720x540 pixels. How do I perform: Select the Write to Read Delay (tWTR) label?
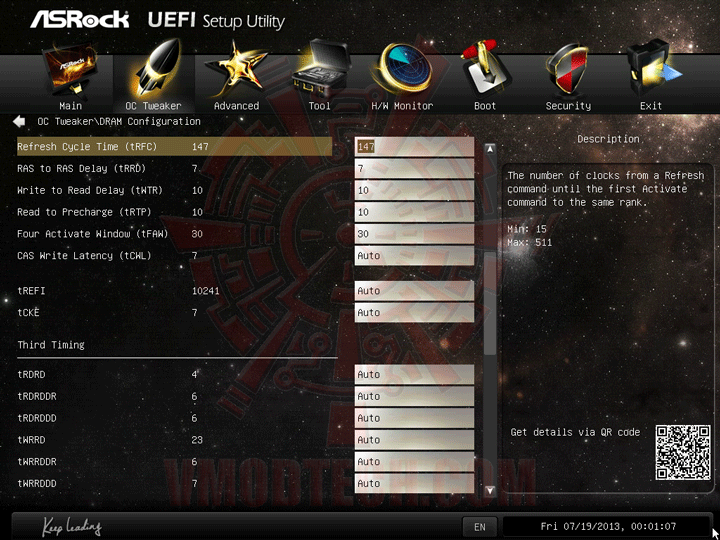[x=90, y=190]
